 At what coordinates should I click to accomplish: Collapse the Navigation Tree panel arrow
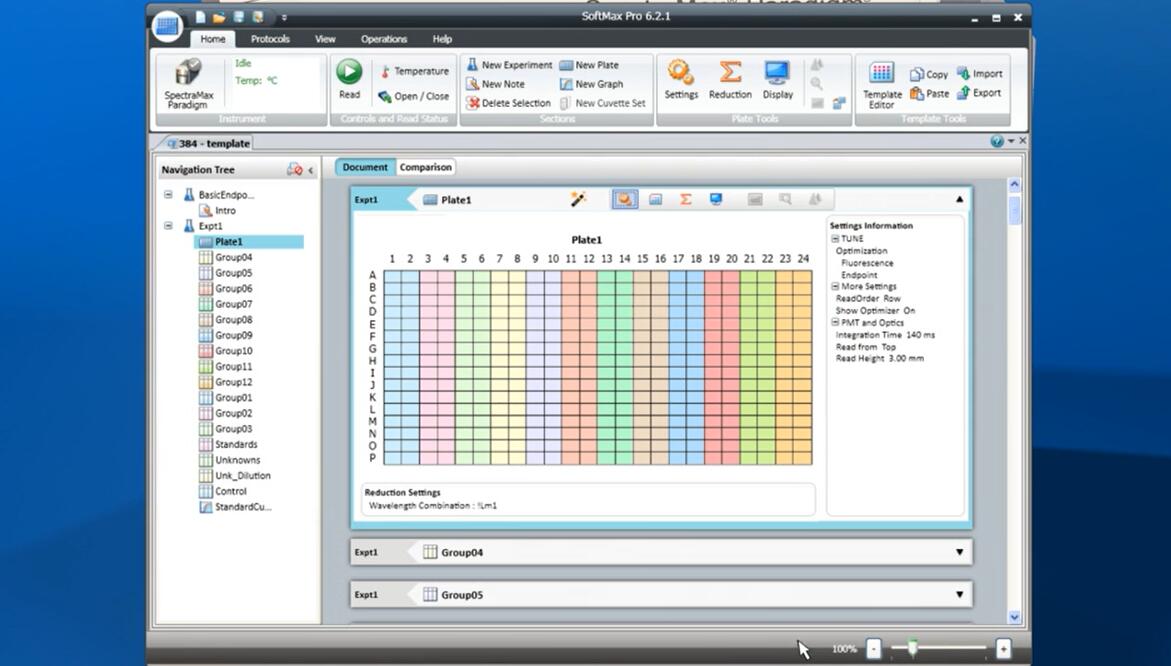[x=311, y=170]
